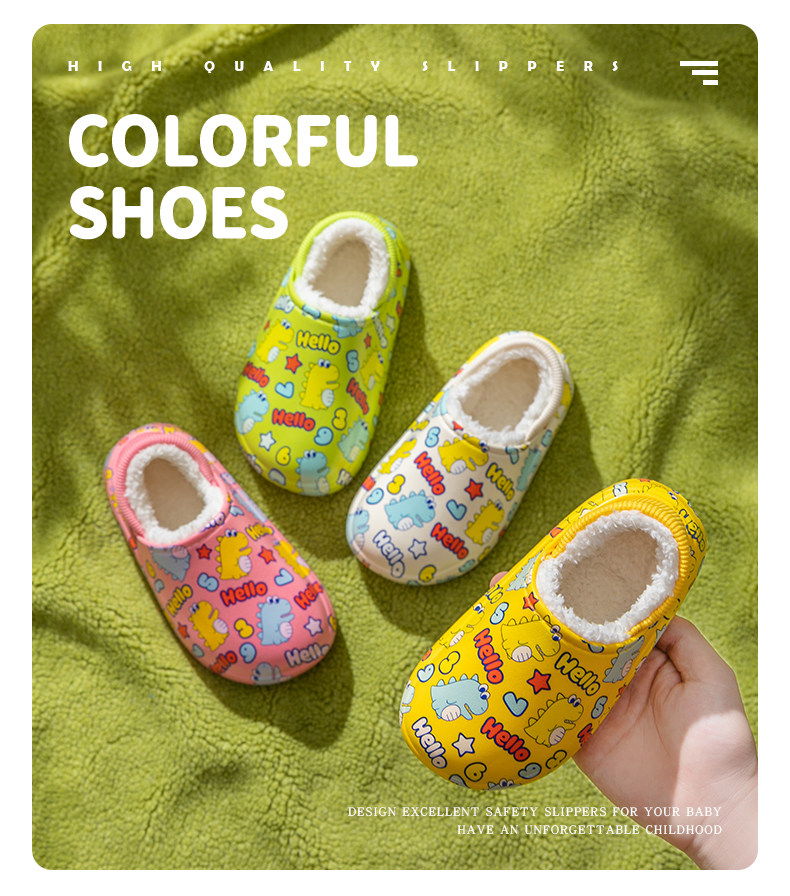
Task: Click the fleece lining of cream slipper
Action: [x=501, y=392]
